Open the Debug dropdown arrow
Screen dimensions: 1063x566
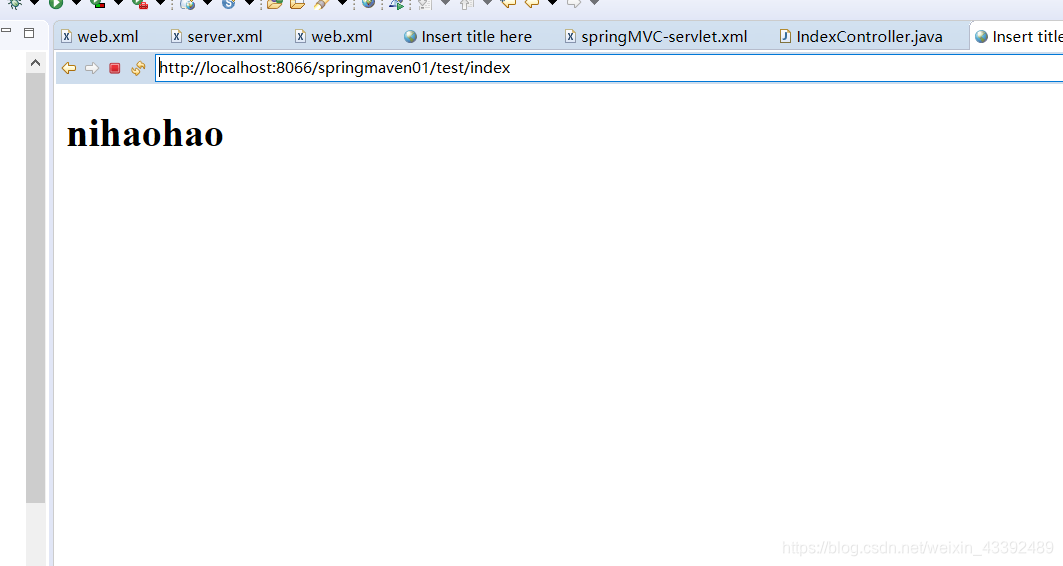[x=35, y=3]
